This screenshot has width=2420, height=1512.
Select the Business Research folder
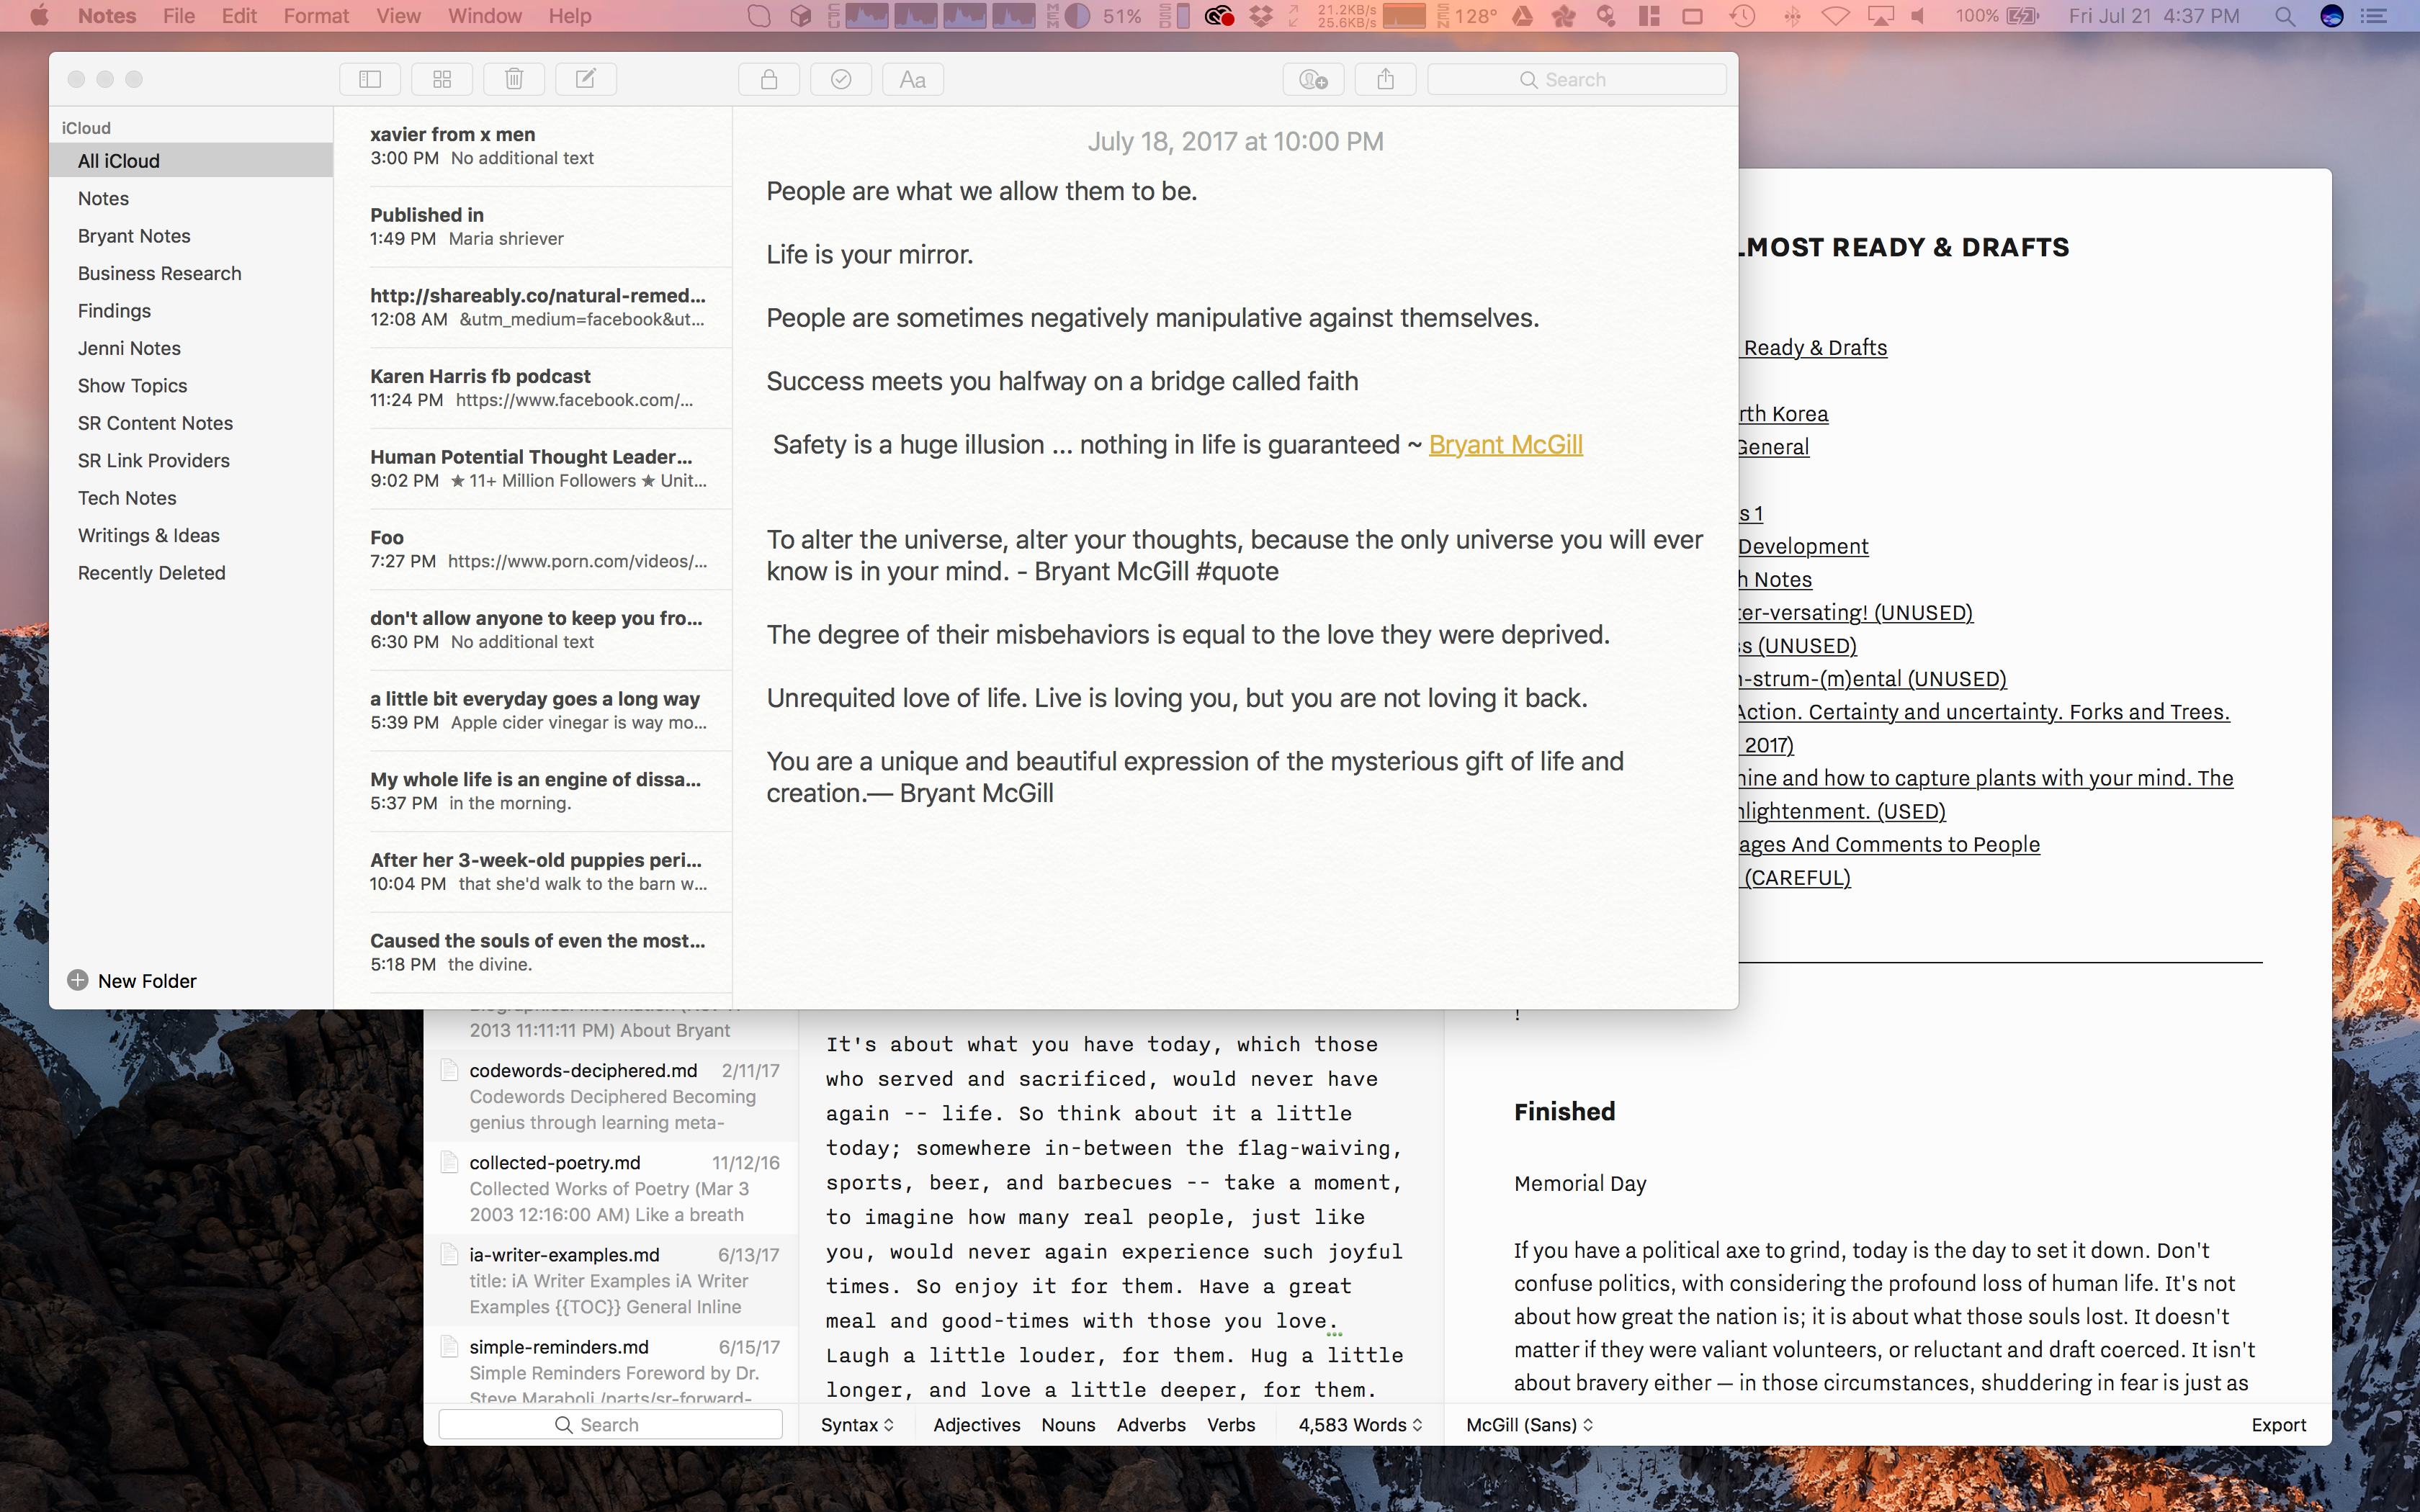click(x=191, y=273)
